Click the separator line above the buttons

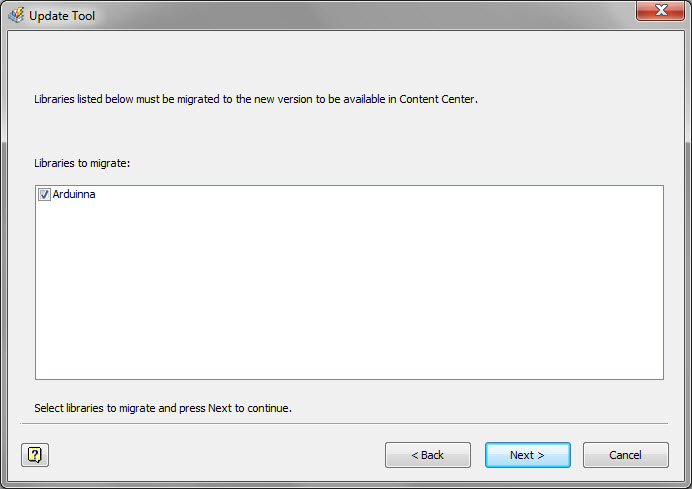pos(344,424)
